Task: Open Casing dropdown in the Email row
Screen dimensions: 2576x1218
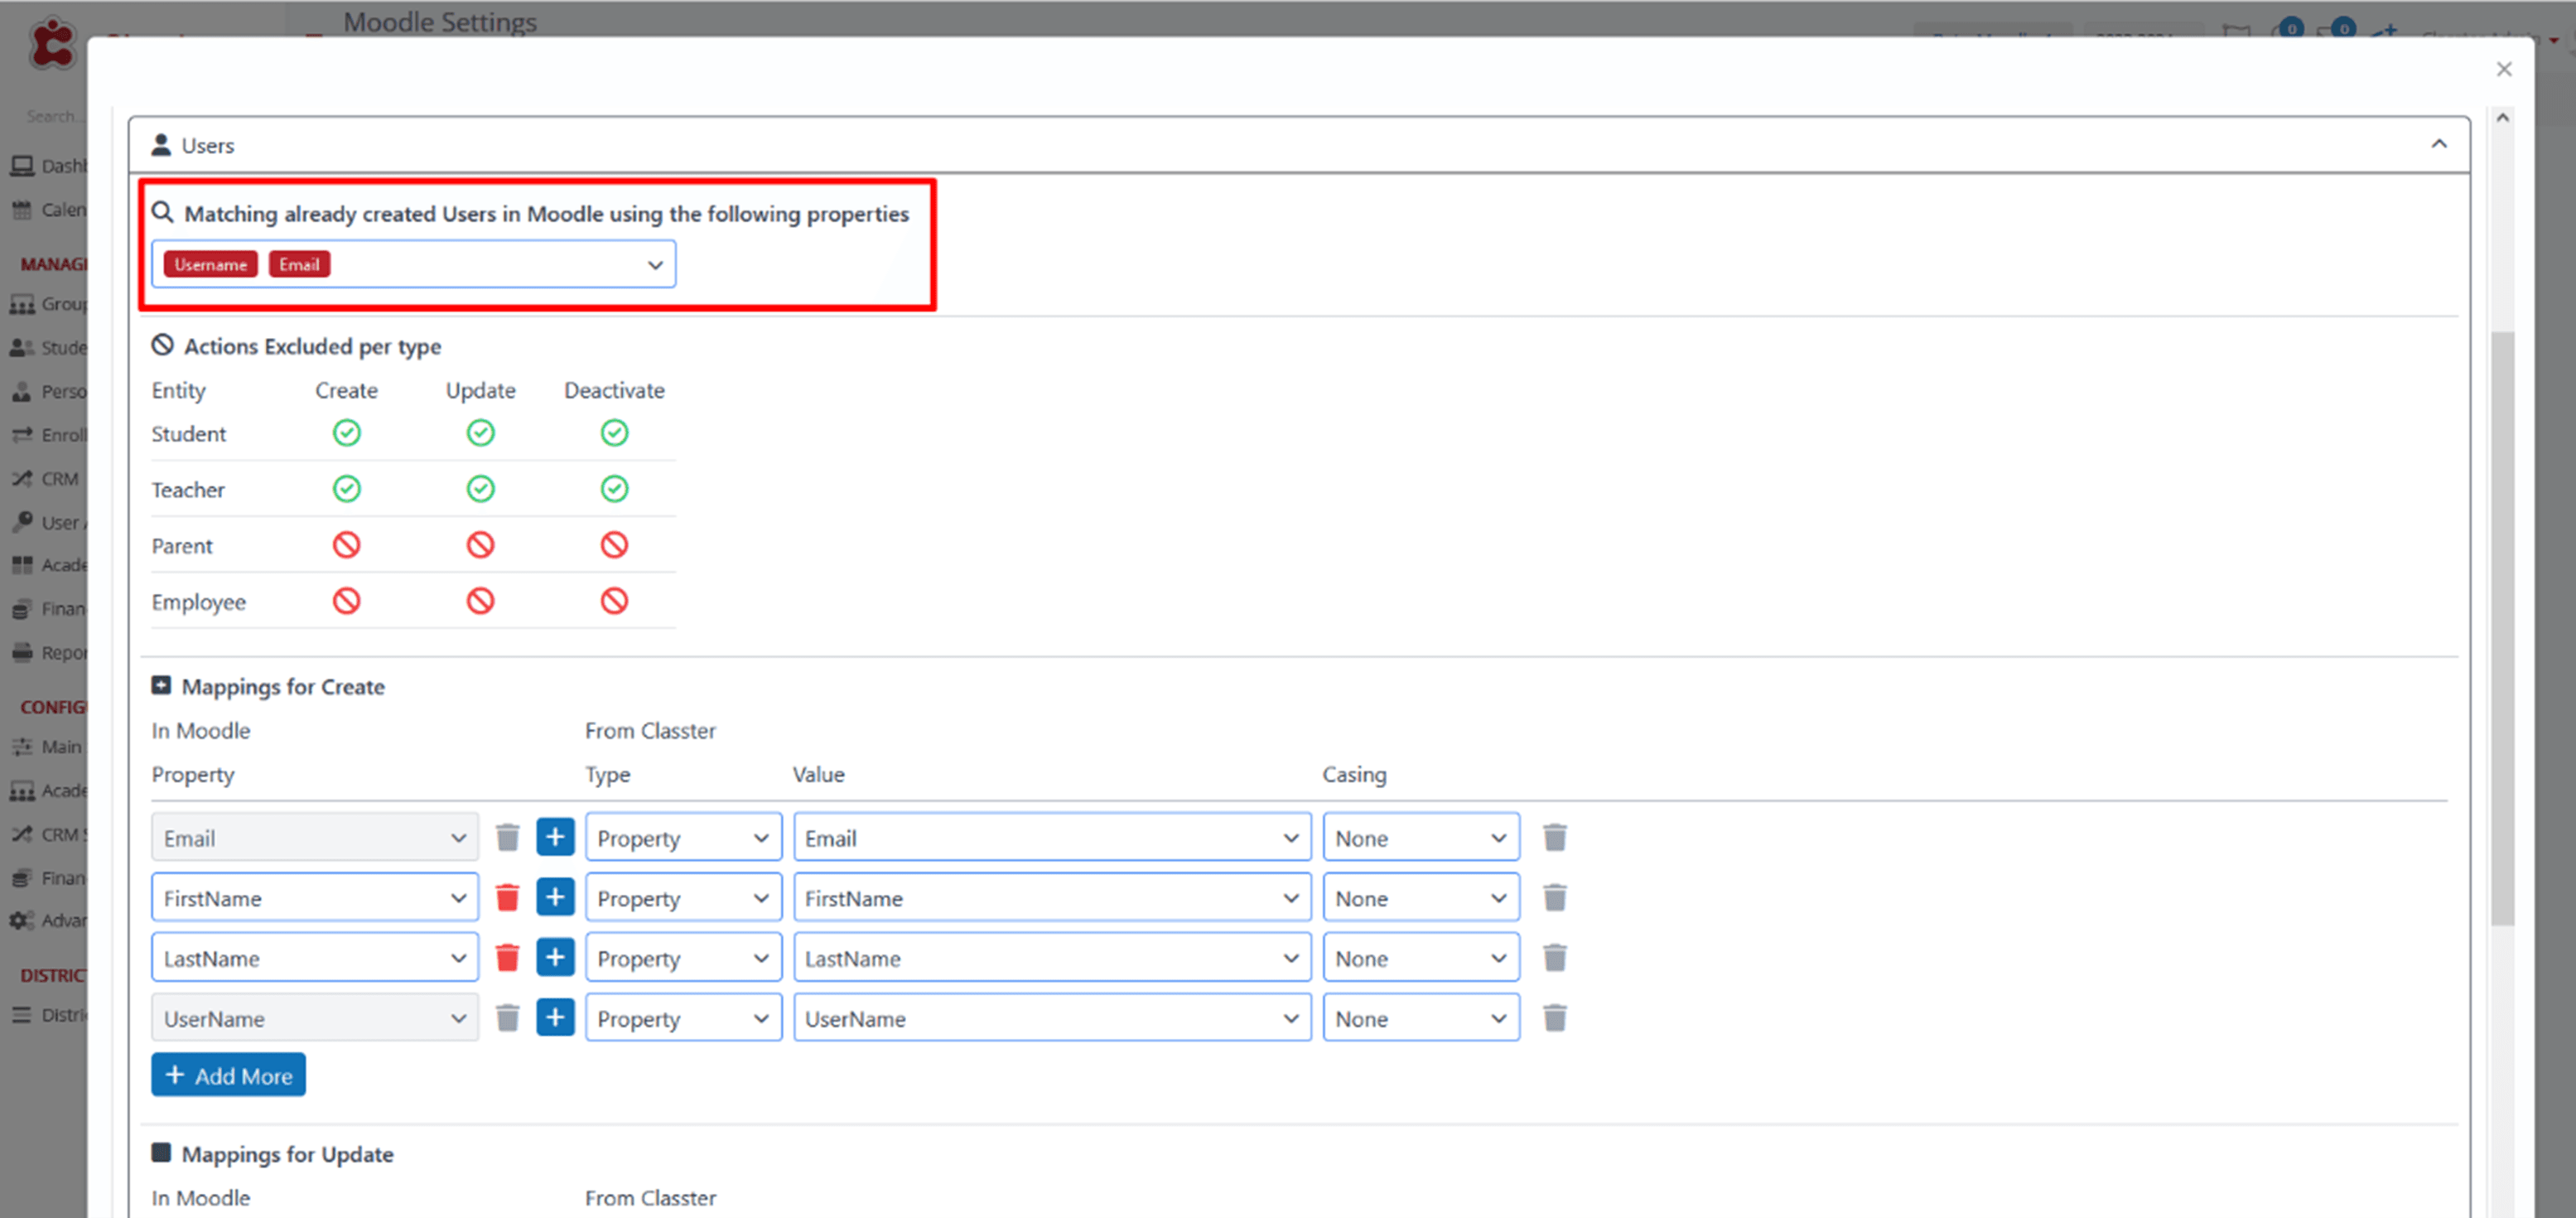Action: [x=1421, y=838]
